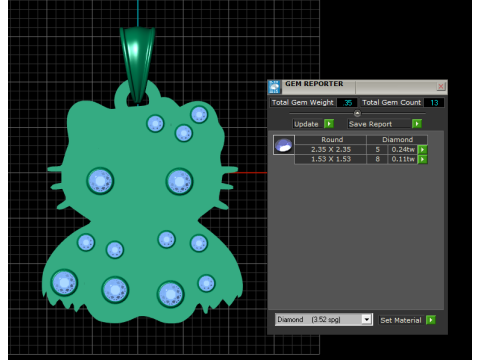Click the Total Gem Count label
This screenshot has height=360, width=480.
[x=392, y=103]
